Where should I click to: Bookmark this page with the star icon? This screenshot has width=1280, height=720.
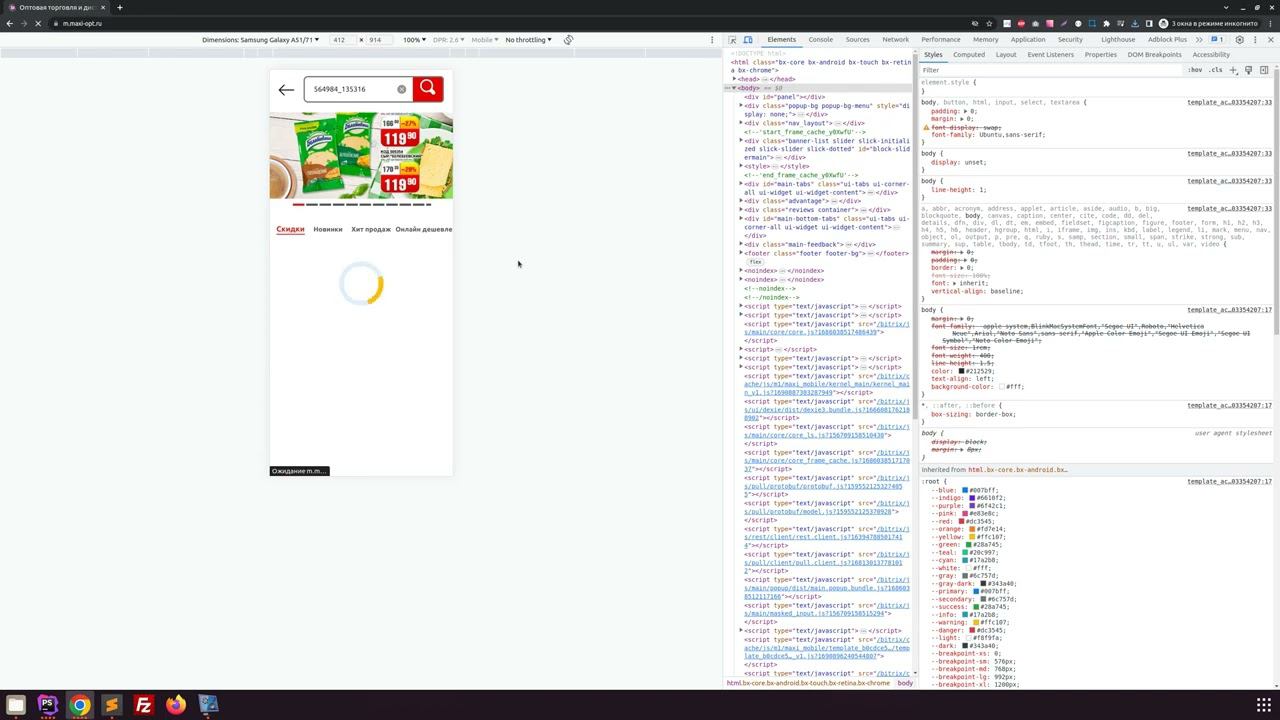989,23
